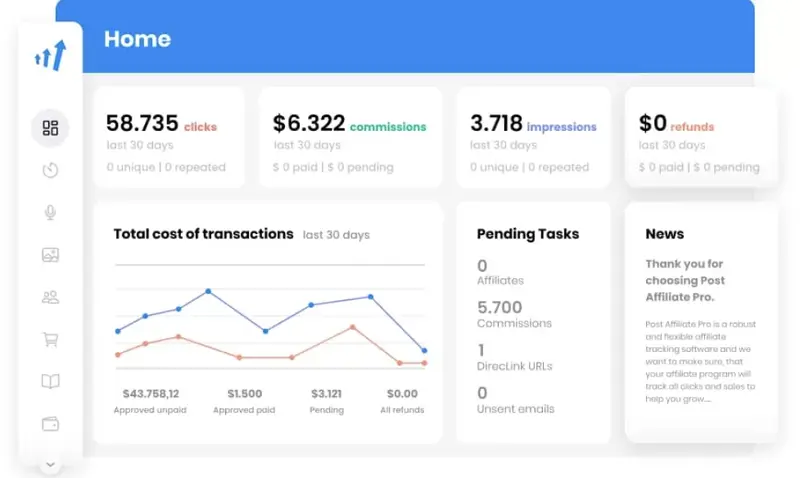Expand sidebar with the bottom chevron arrow
Viewport: 800px width, 478px height.
(50, 464)
